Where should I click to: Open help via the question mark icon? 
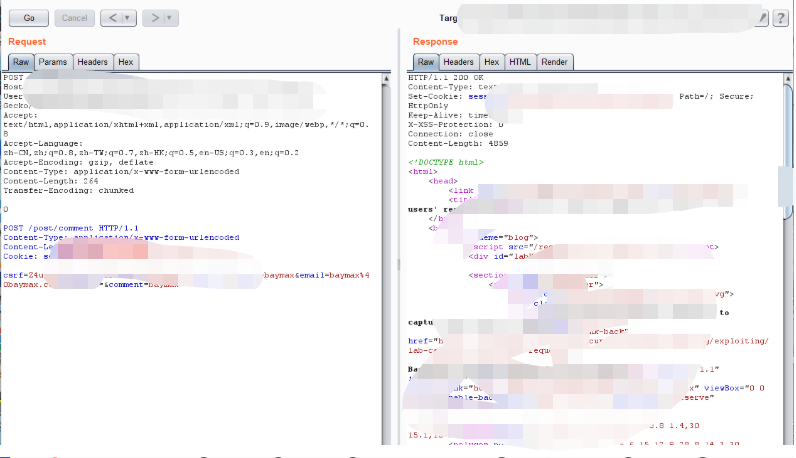[x=780, y=18]
